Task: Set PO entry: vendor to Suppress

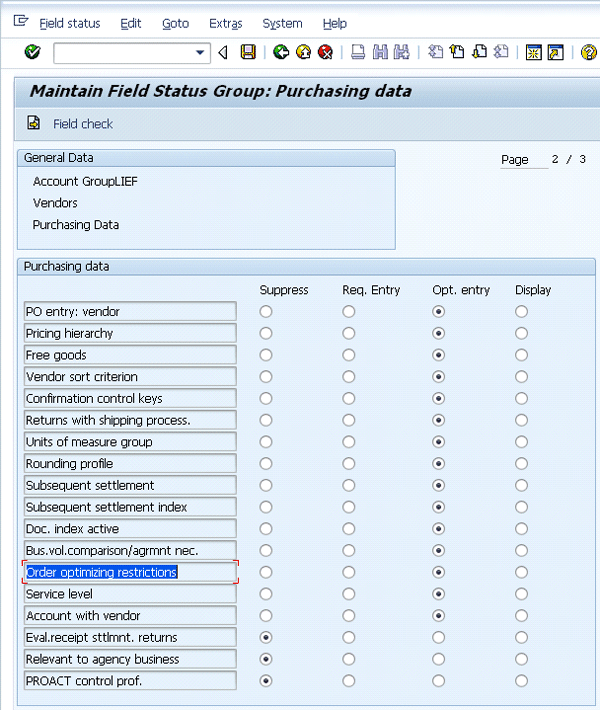Action: 266,312
